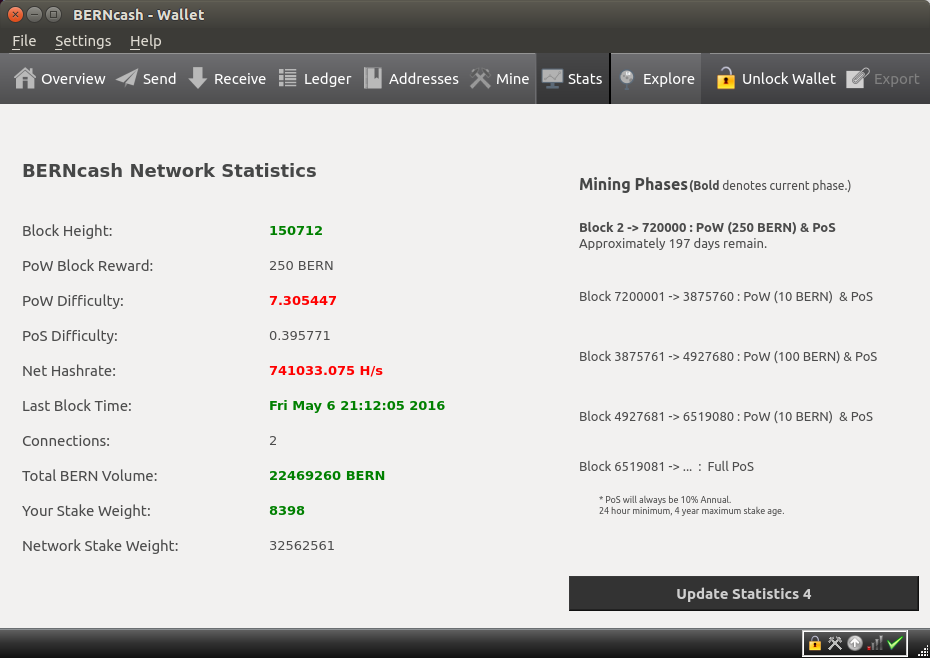The image size is (930, 658).
Task: Open the Addresses book icon
Action: point(372,78)
